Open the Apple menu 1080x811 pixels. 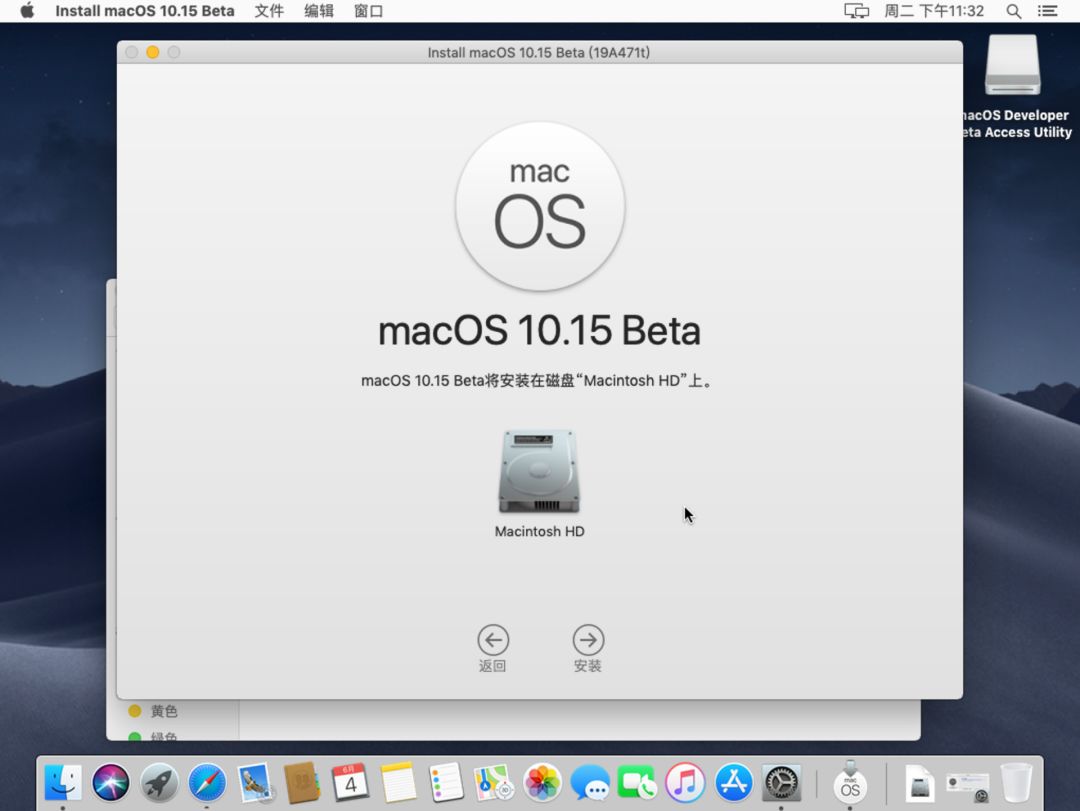point(25,11)
